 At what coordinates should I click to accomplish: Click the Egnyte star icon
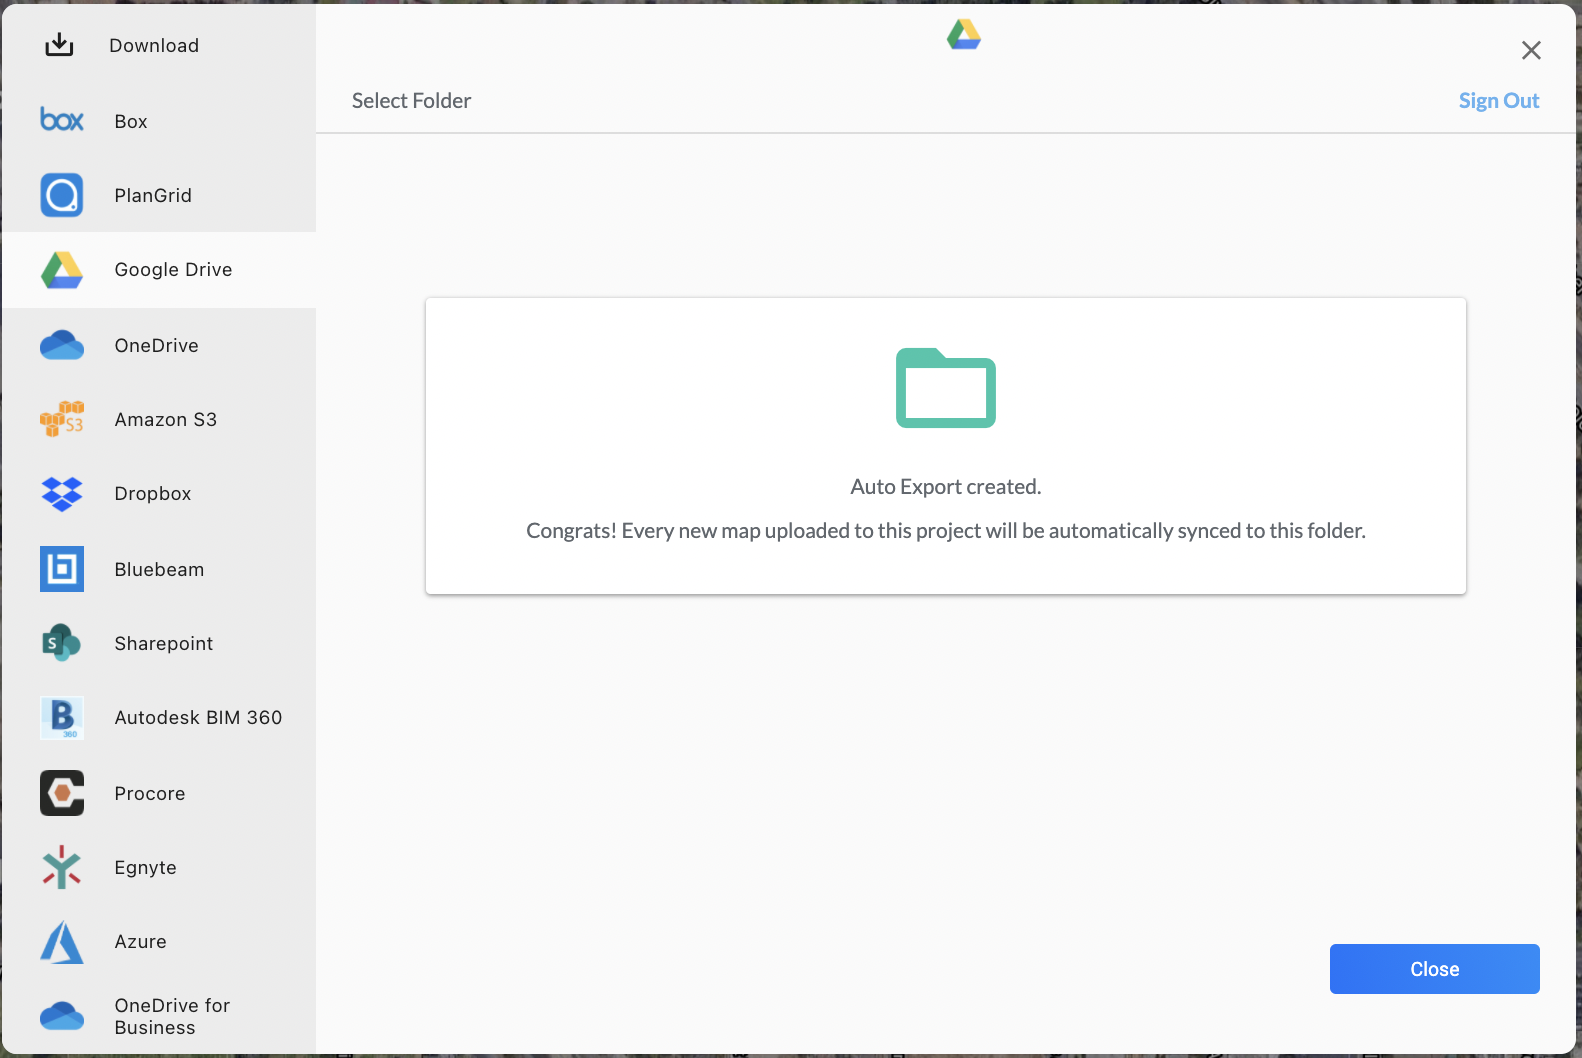pos(62,867)
